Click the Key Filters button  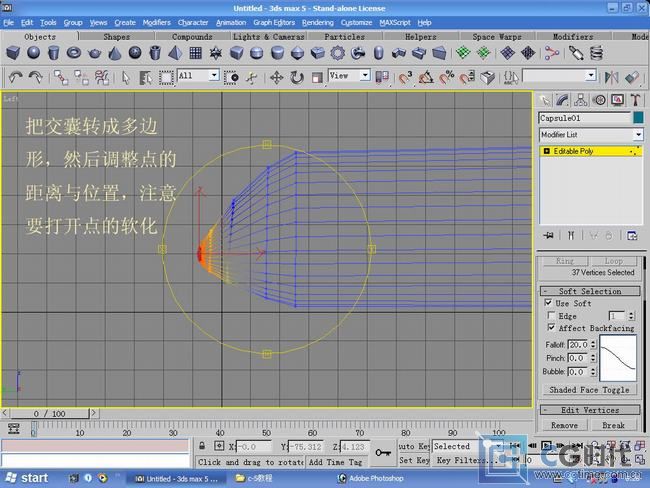point(467,460)
